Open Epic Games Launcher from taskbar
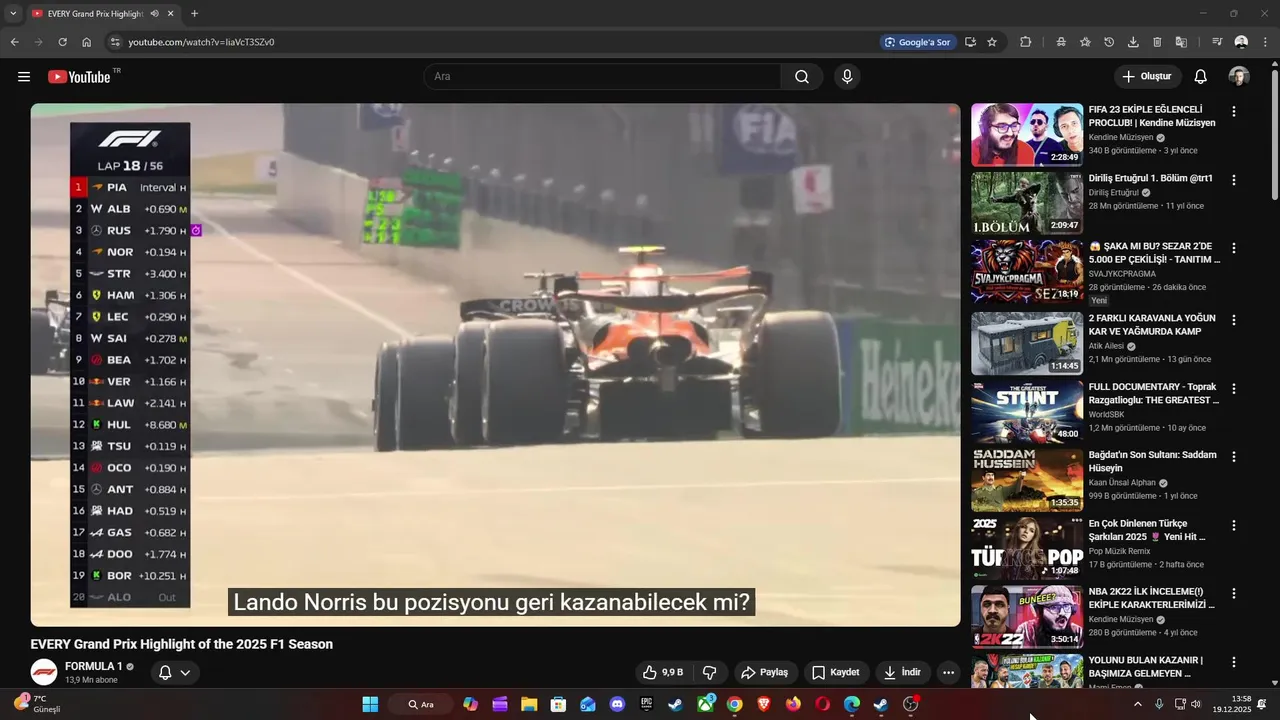Screen dimensions: 1280x720 pyautogui.click(x=646, y=704)
